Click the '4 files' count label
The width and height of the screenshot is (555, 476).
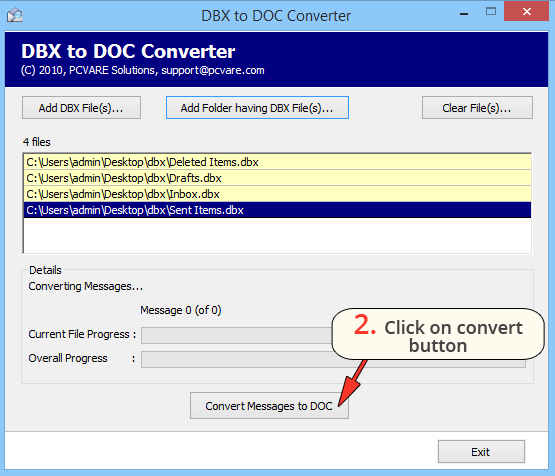(37, 142)
